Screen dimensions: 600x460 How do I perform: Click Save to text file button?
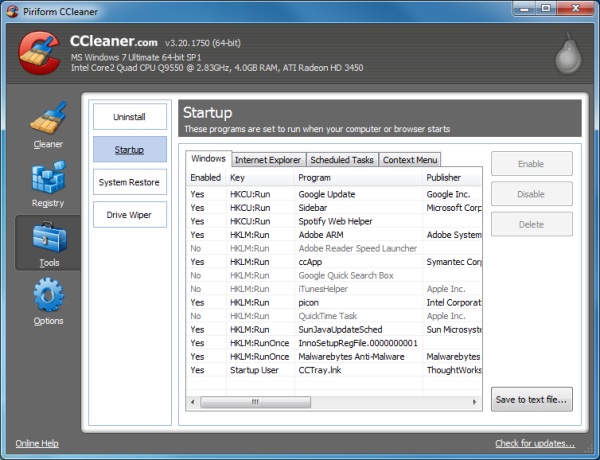coord(532,400)
